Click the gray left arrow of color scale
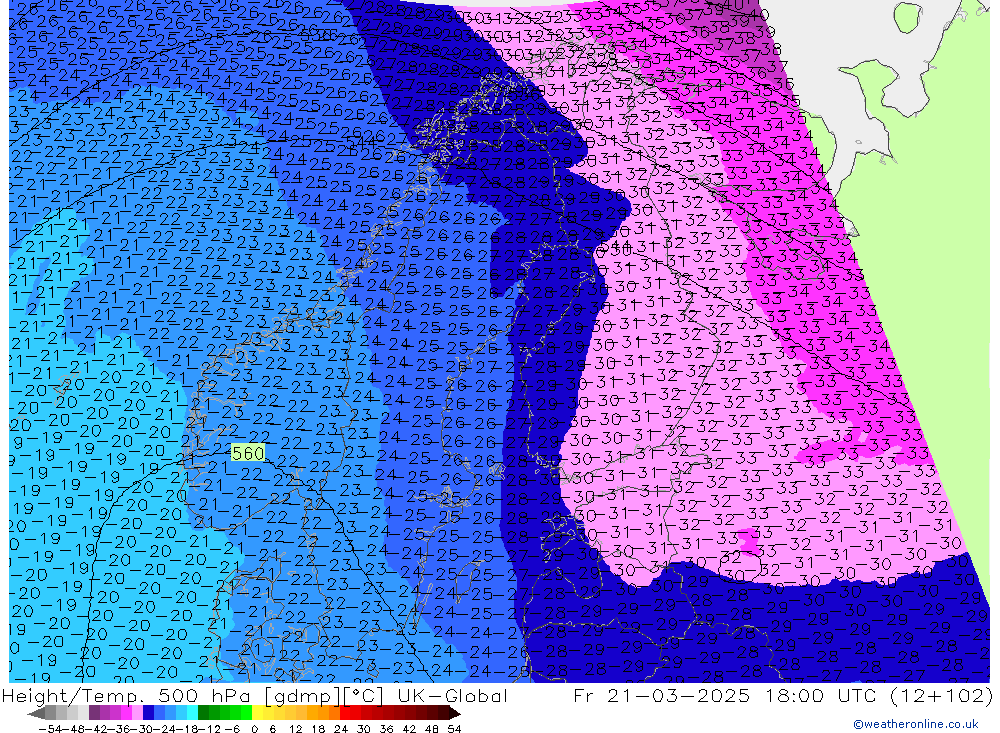 (37, 714)
